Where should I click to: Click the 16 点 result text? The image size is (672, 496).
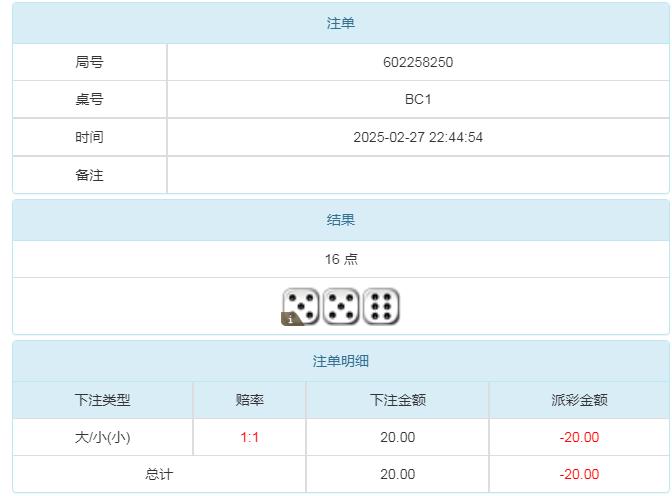tap(341, 259)
